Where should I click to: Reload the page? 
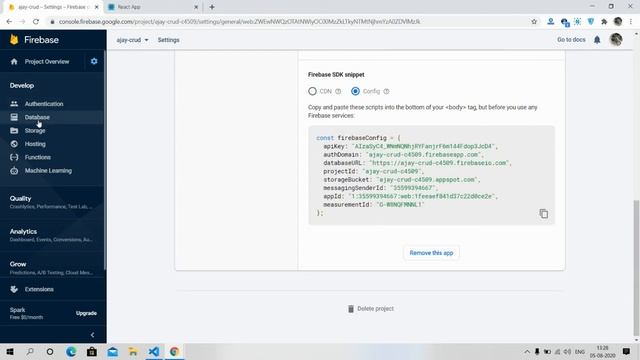(x=36, y=22)
